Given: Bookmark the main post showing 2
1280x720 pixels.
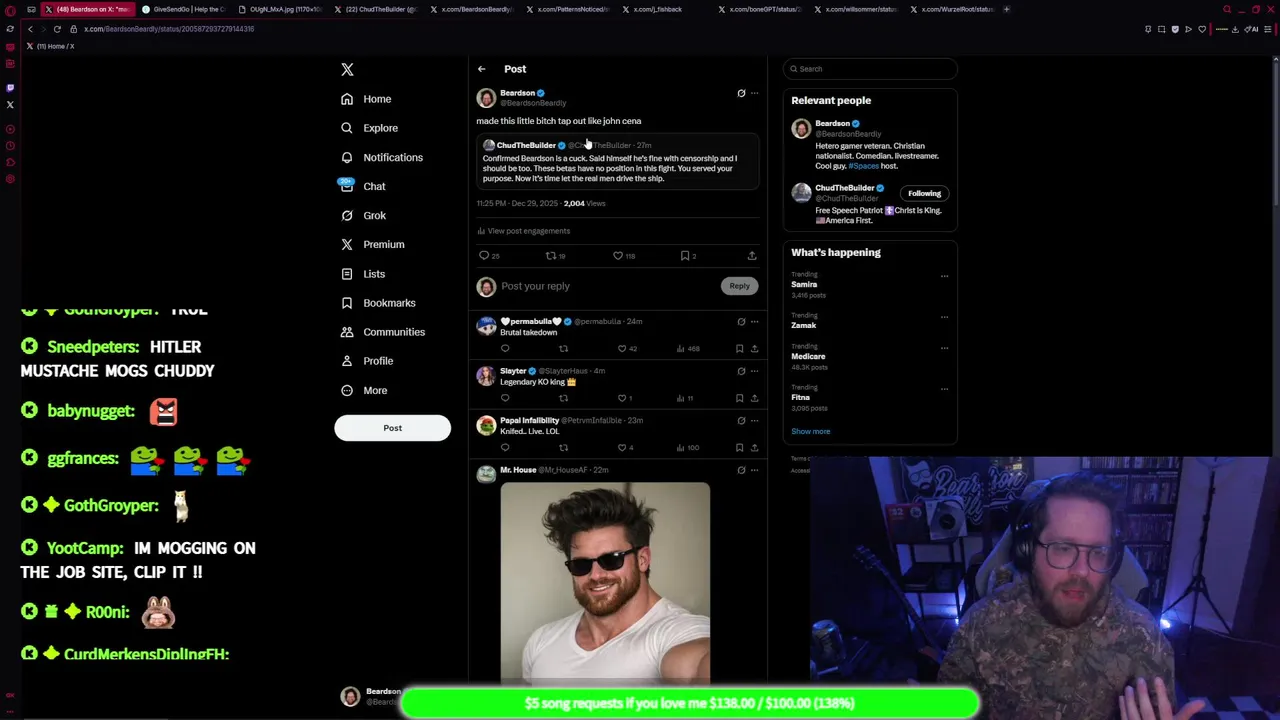Looking at the screenshot, I should [x=688, y=256].
